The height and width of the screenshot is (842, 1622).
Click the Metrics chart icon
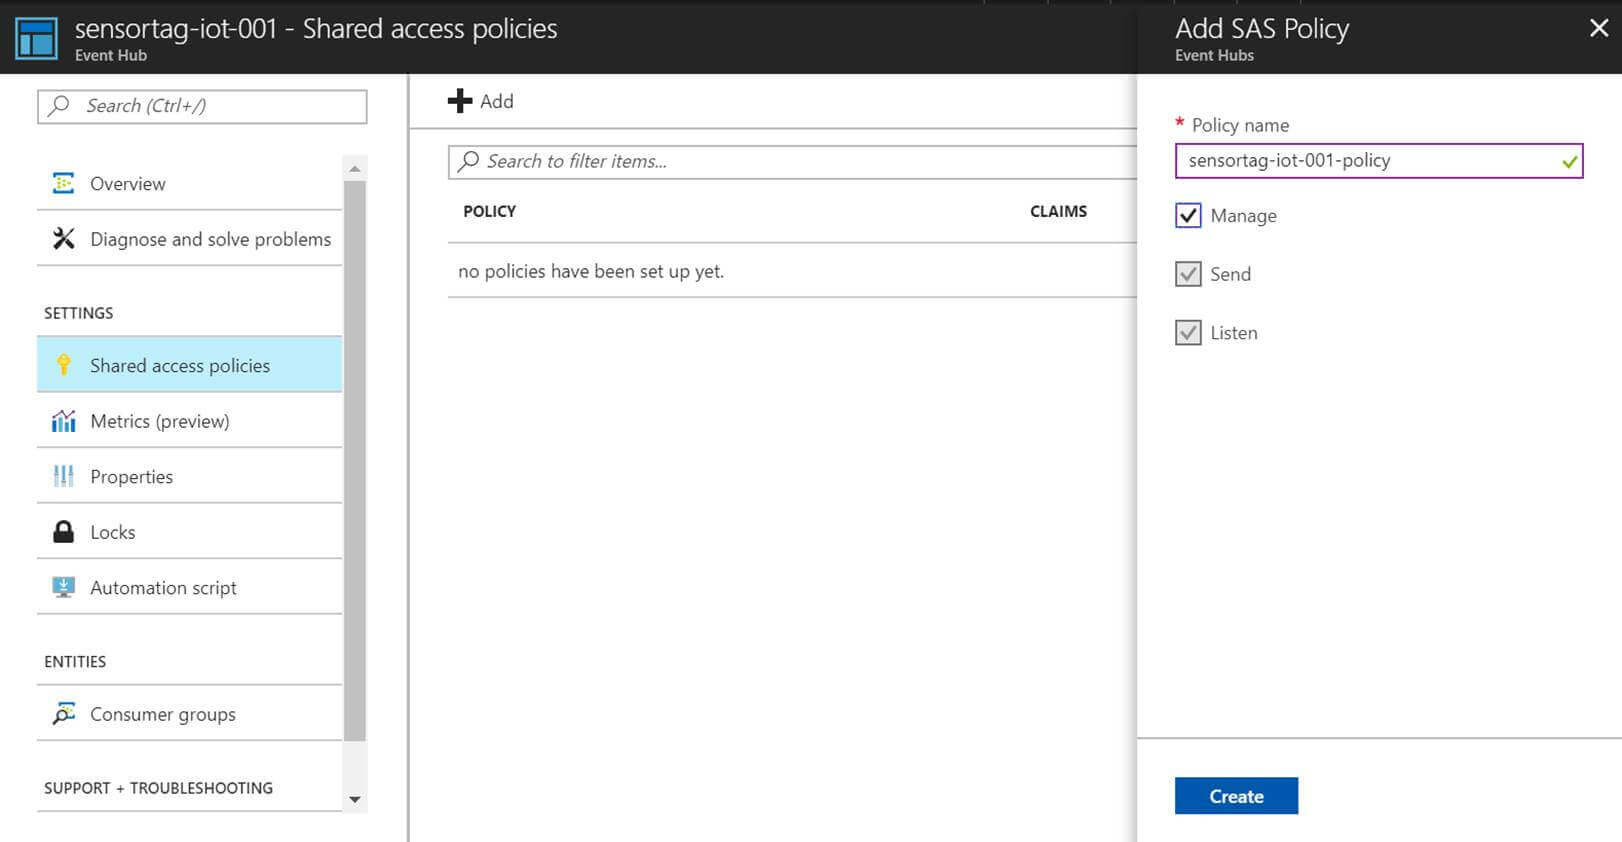point(63,421)
